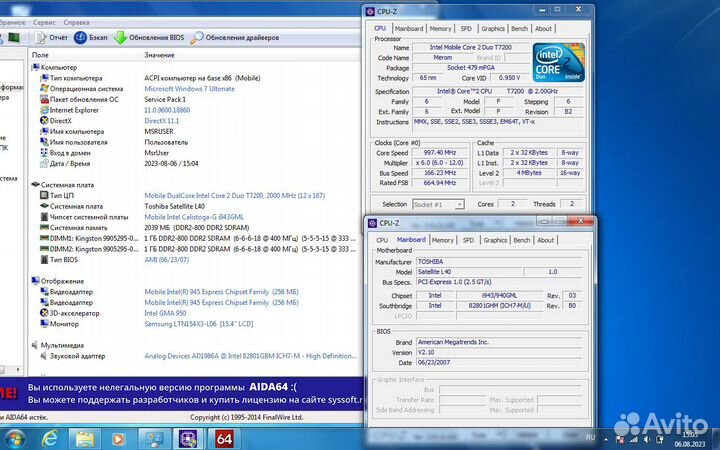Image resolution: width=720 pixels, height=450 pixels.
Task: Open the Mobile DualCore Intel Core 2 Duo link
Action: click(235, 196)
